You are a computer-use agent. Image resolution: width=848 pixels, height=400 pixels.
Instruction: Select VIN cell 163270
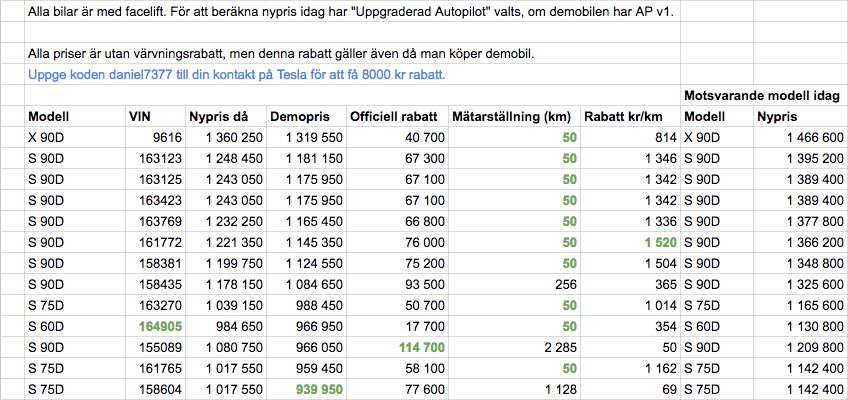(x=155, y=305)
